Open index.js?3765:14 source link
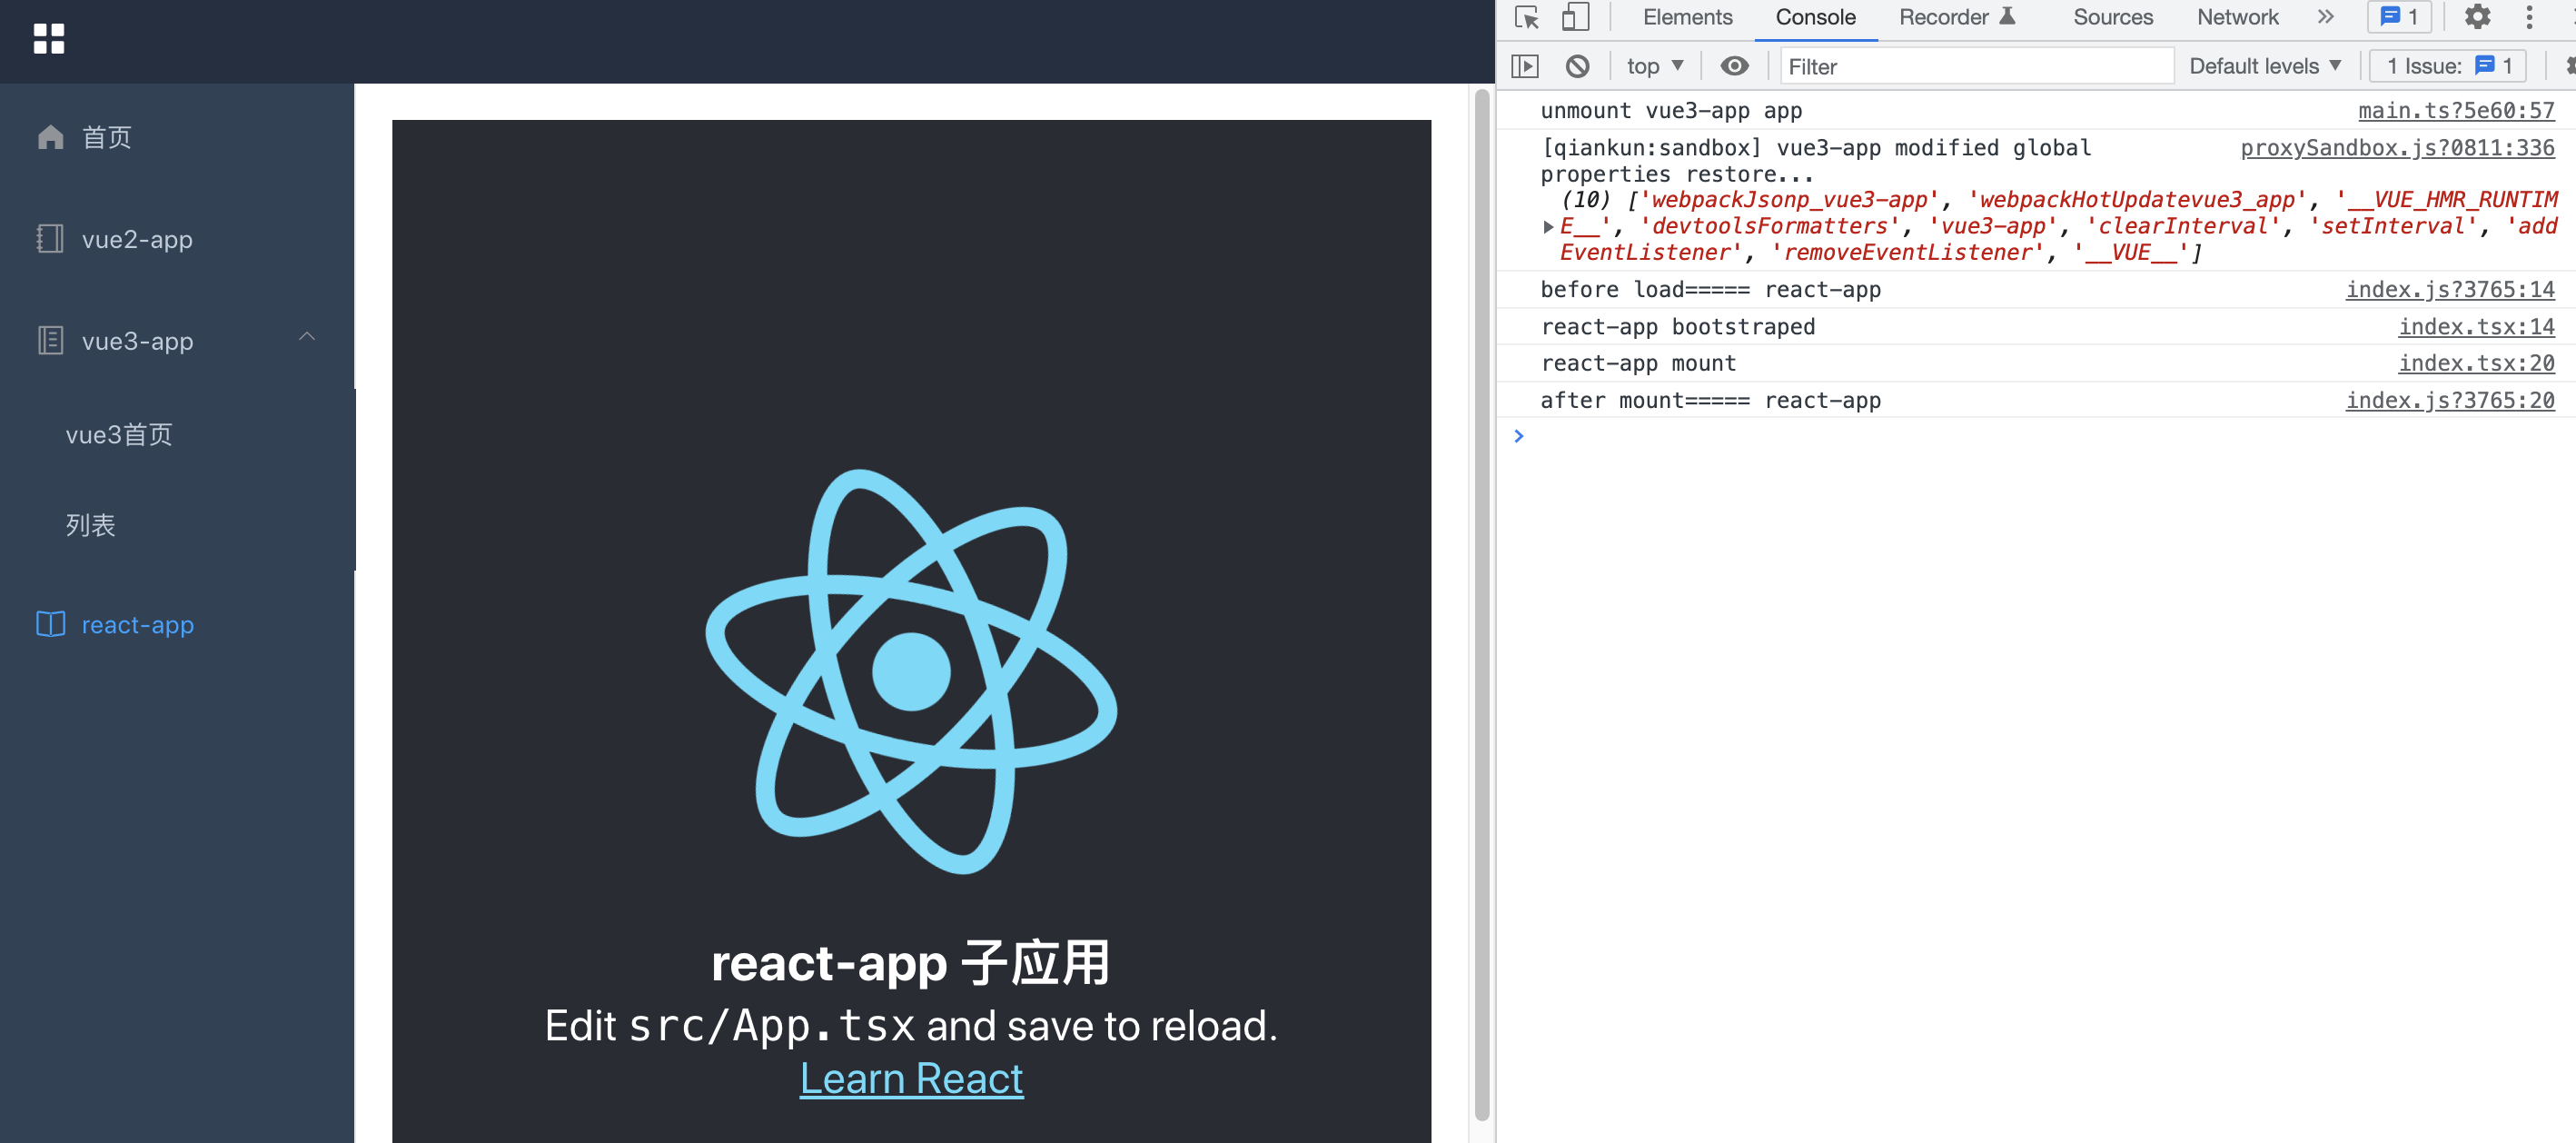 [2449, 290]
